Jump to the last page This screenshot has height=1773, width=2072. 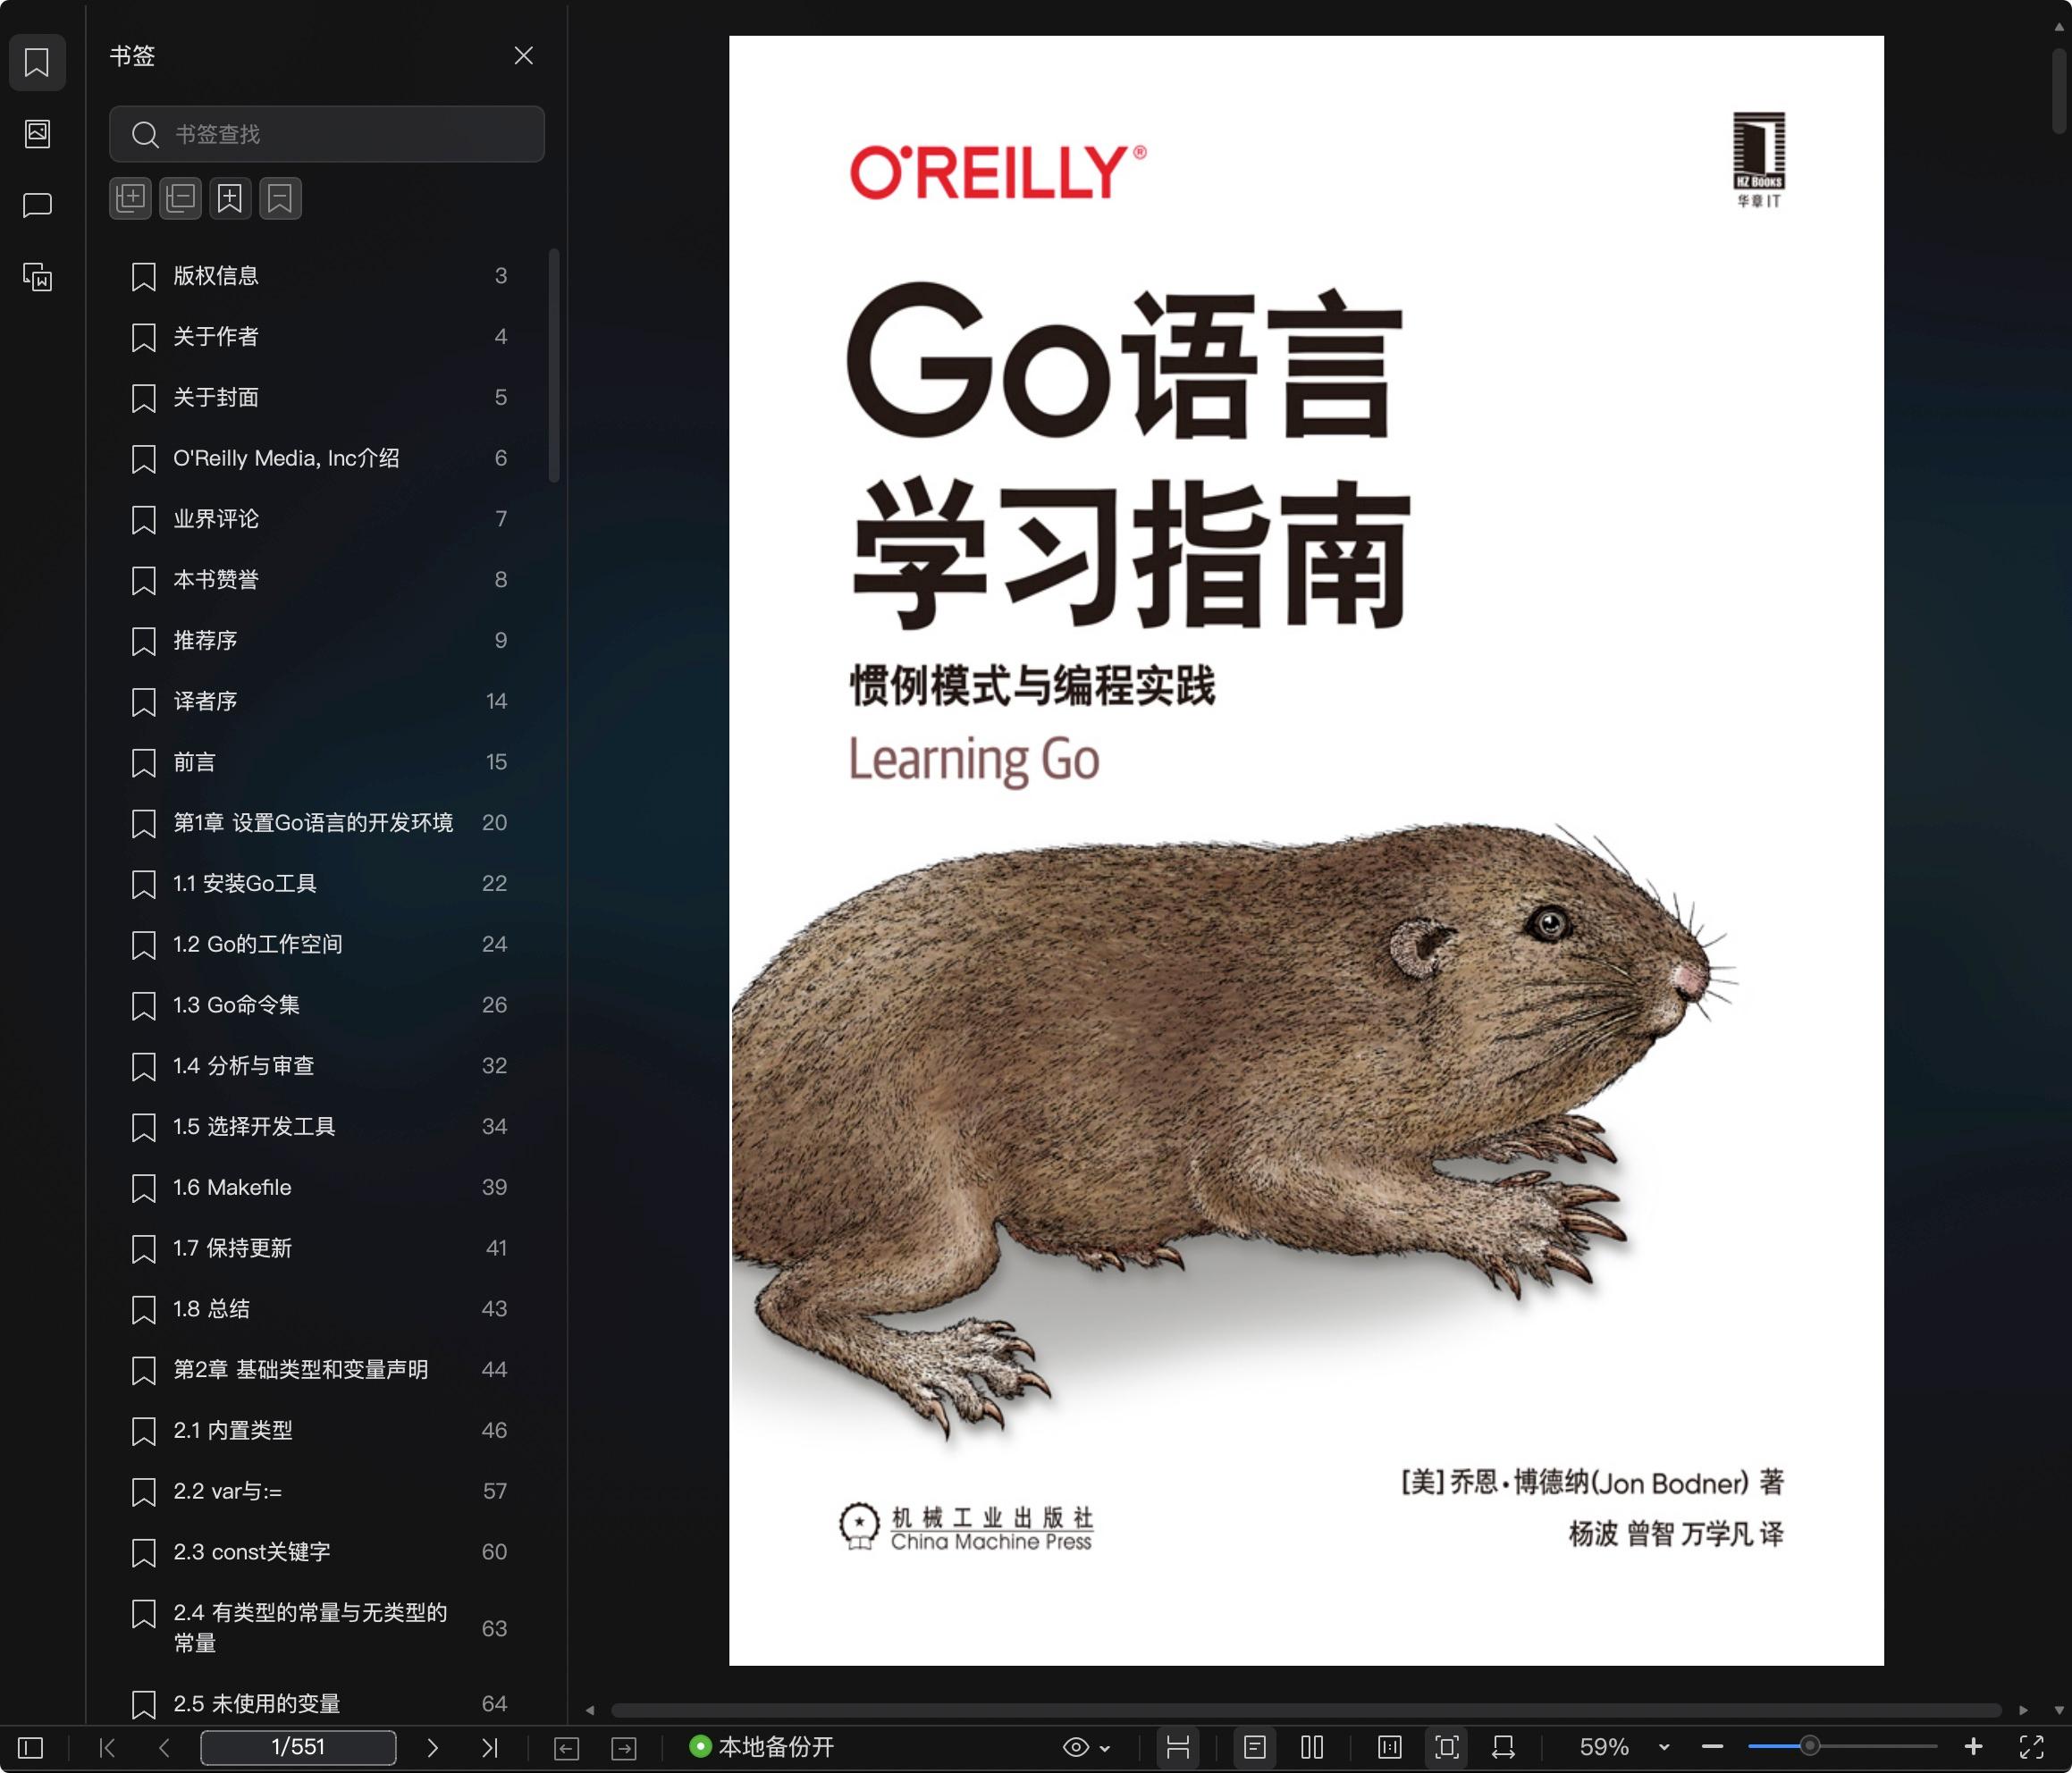[x=489, y=1747]
